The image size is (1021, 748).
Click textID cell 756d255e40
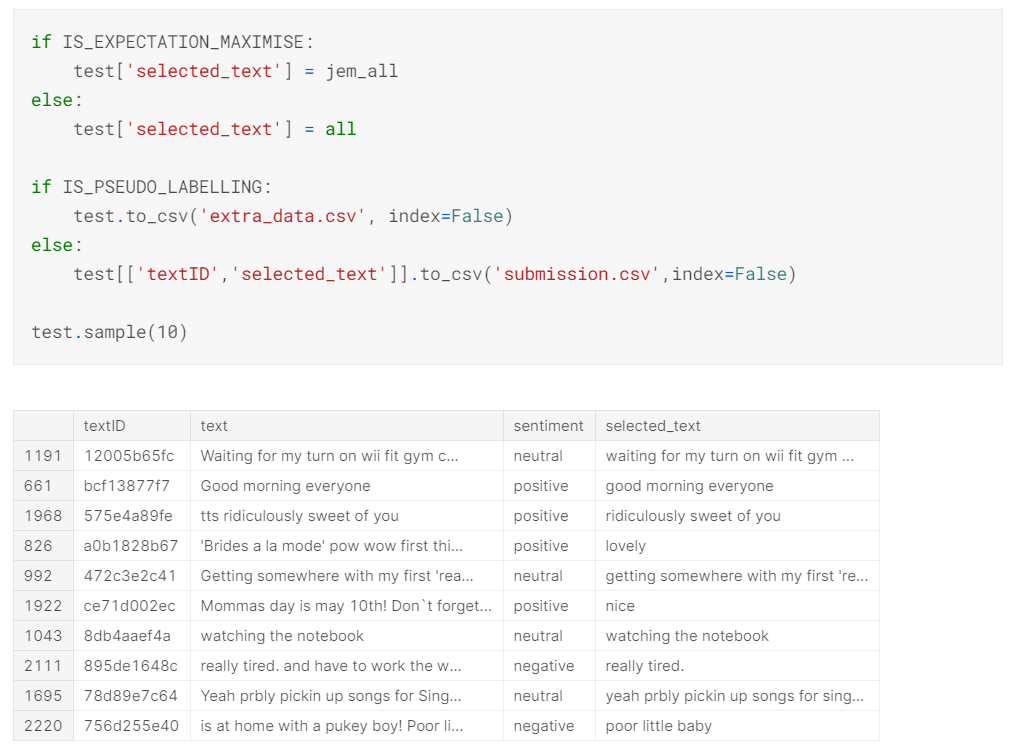coord(131,725)
